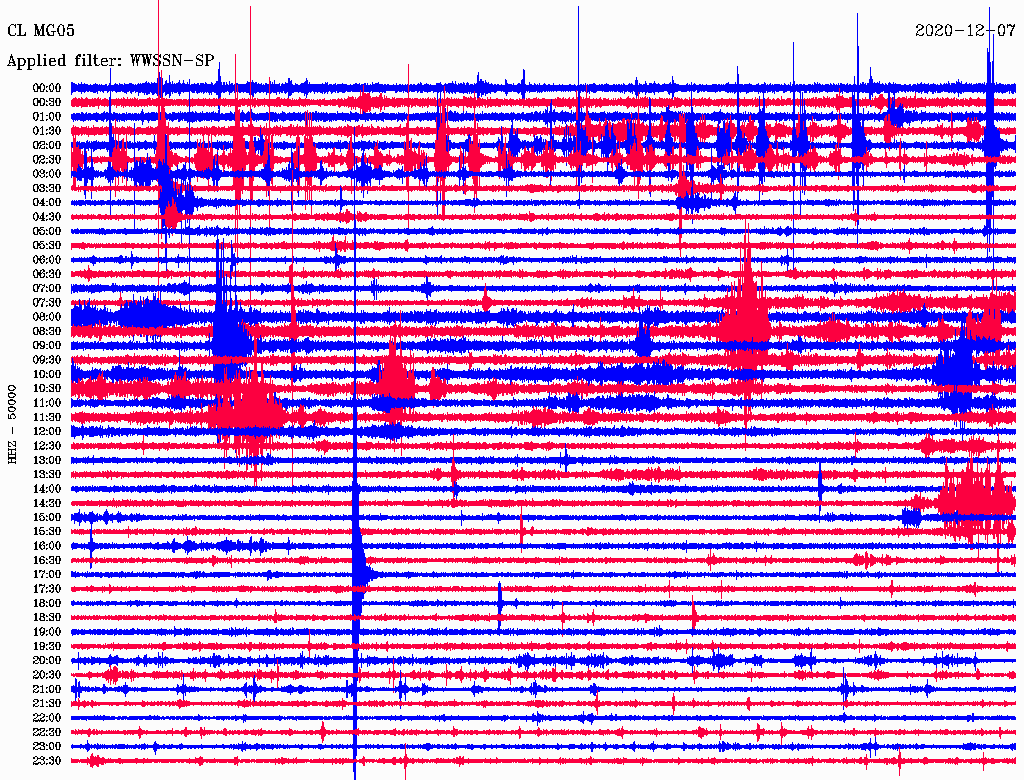Screen dimensions: 1024x780
Task: Select the 20:30 time label
Action: (46, 675)
